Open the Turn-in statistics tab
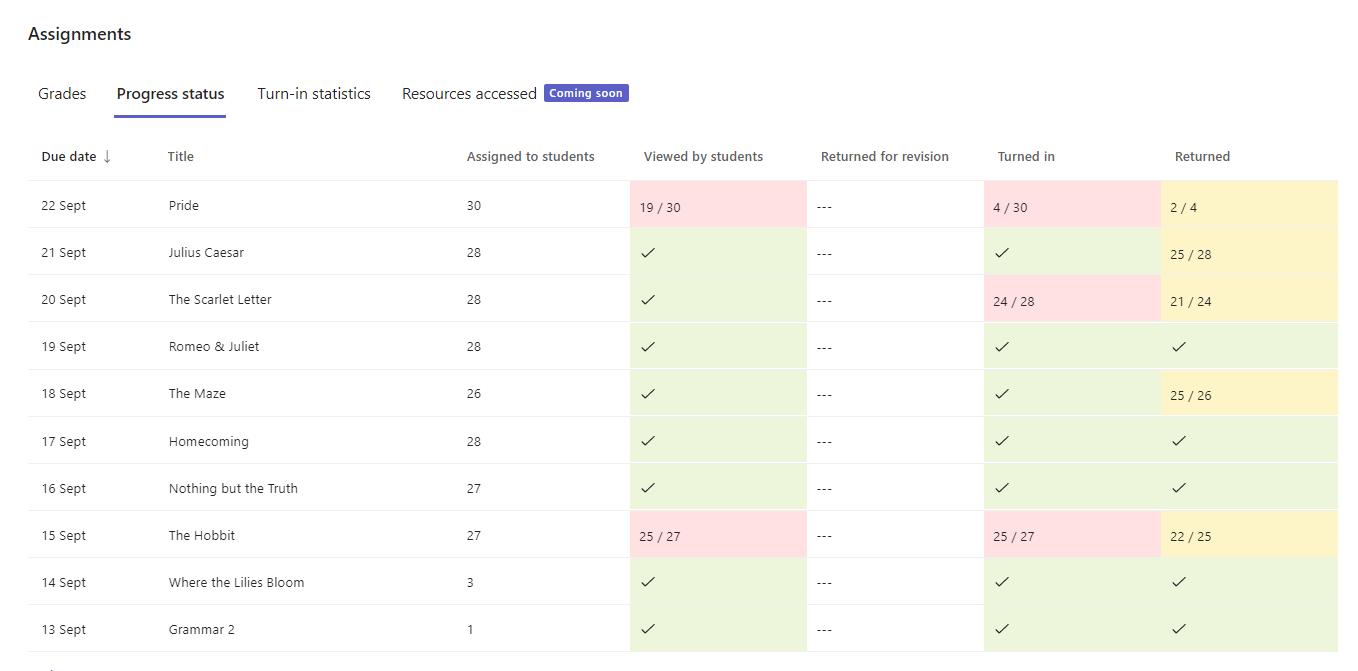The width and height of the screenshot is (1358, 671). 314,94
